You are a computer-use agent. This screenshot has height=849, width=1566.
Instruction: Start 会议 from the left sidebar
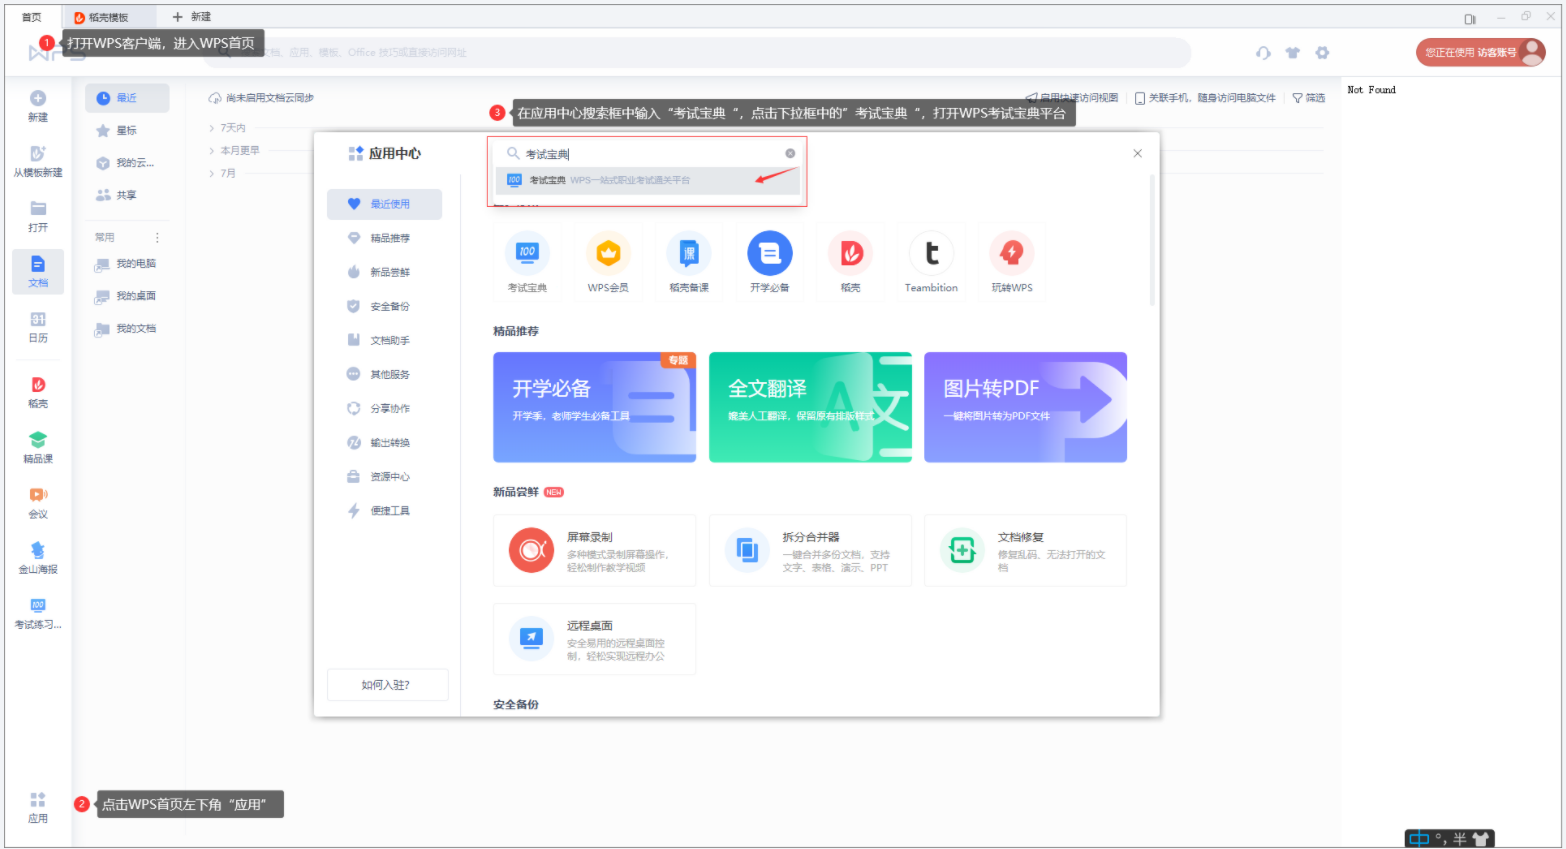tap(38, 502)
